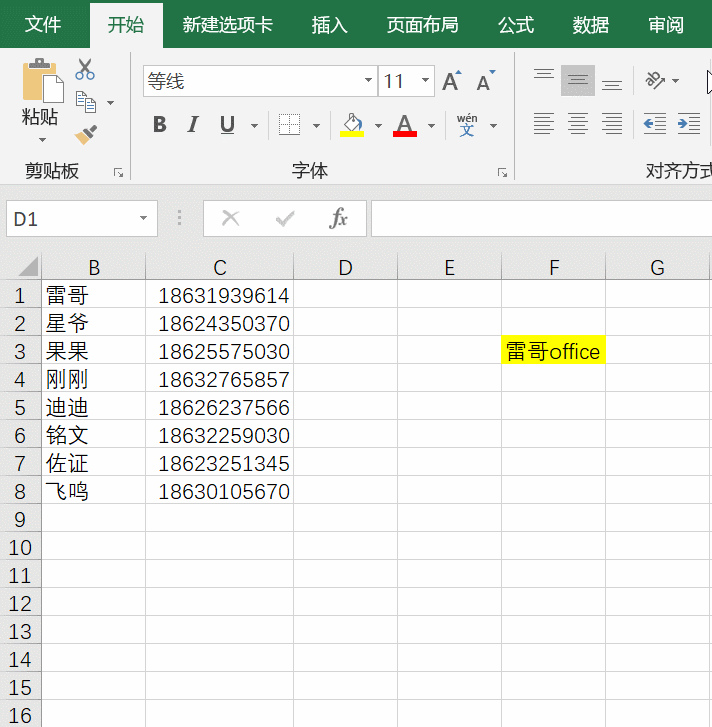This screenshot has height=727, width=712.
Task: Open the 文件 tab
Action: pos(43,25)
